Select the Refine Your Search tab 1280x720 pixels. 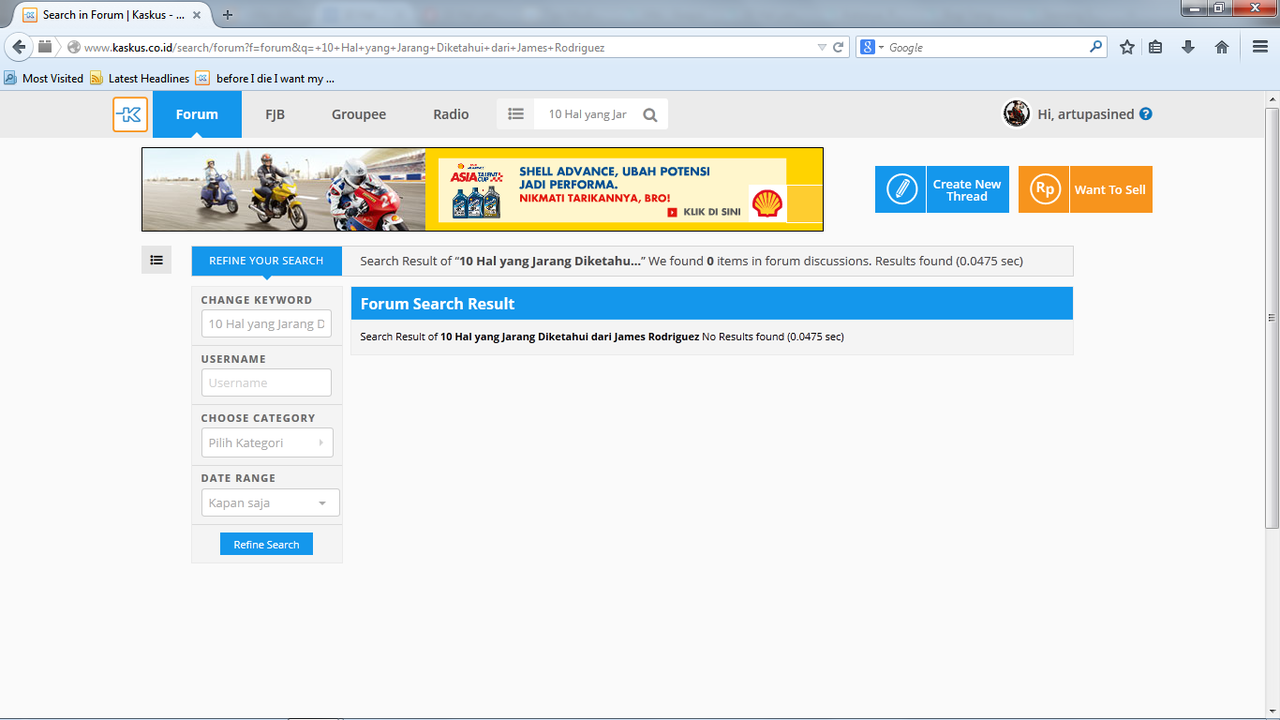pyautogui.click(x=266, y=261)
